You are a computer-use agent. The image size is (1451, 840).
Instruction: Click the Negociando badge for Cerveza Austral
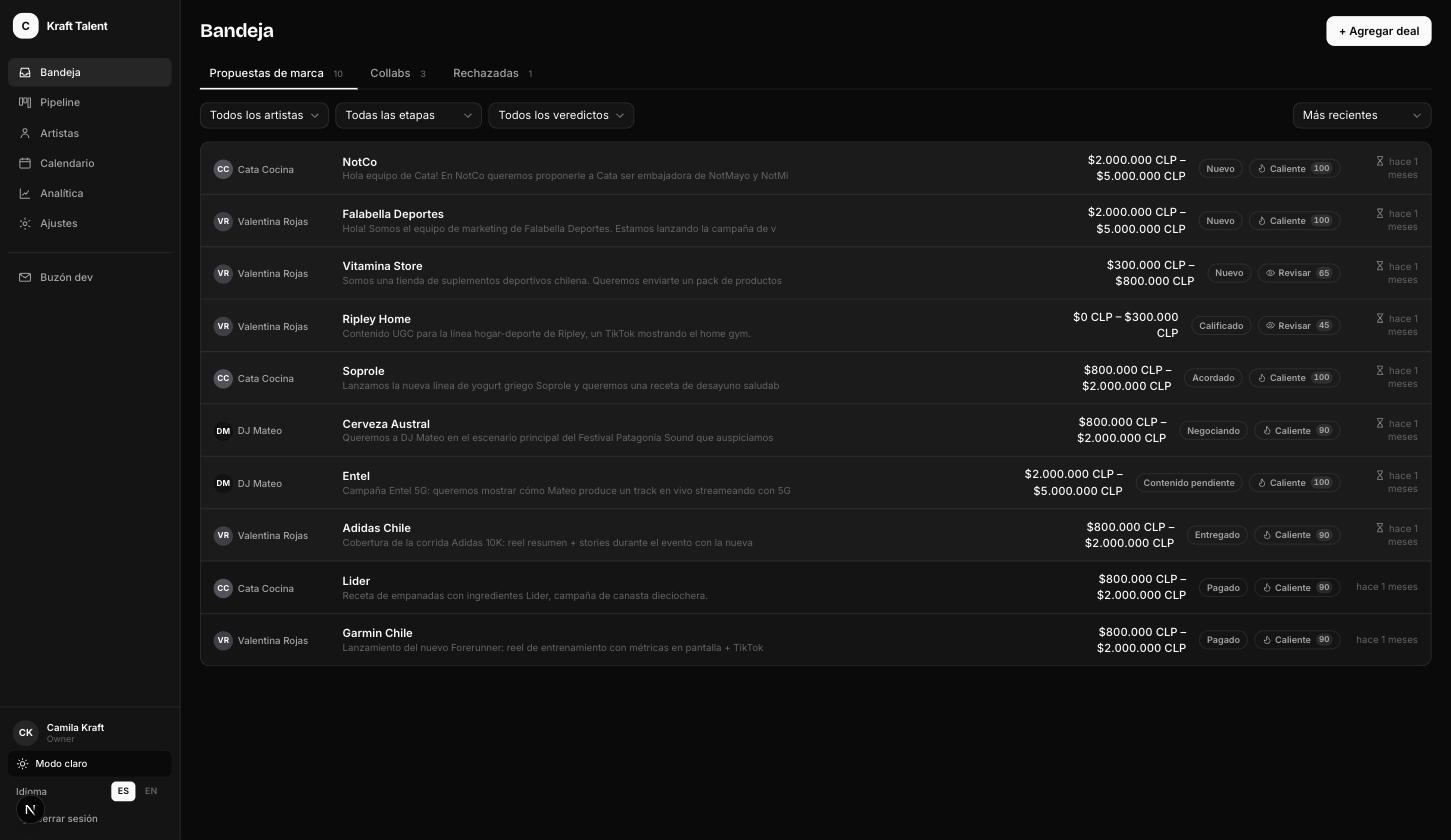[x=1213, y=431]
